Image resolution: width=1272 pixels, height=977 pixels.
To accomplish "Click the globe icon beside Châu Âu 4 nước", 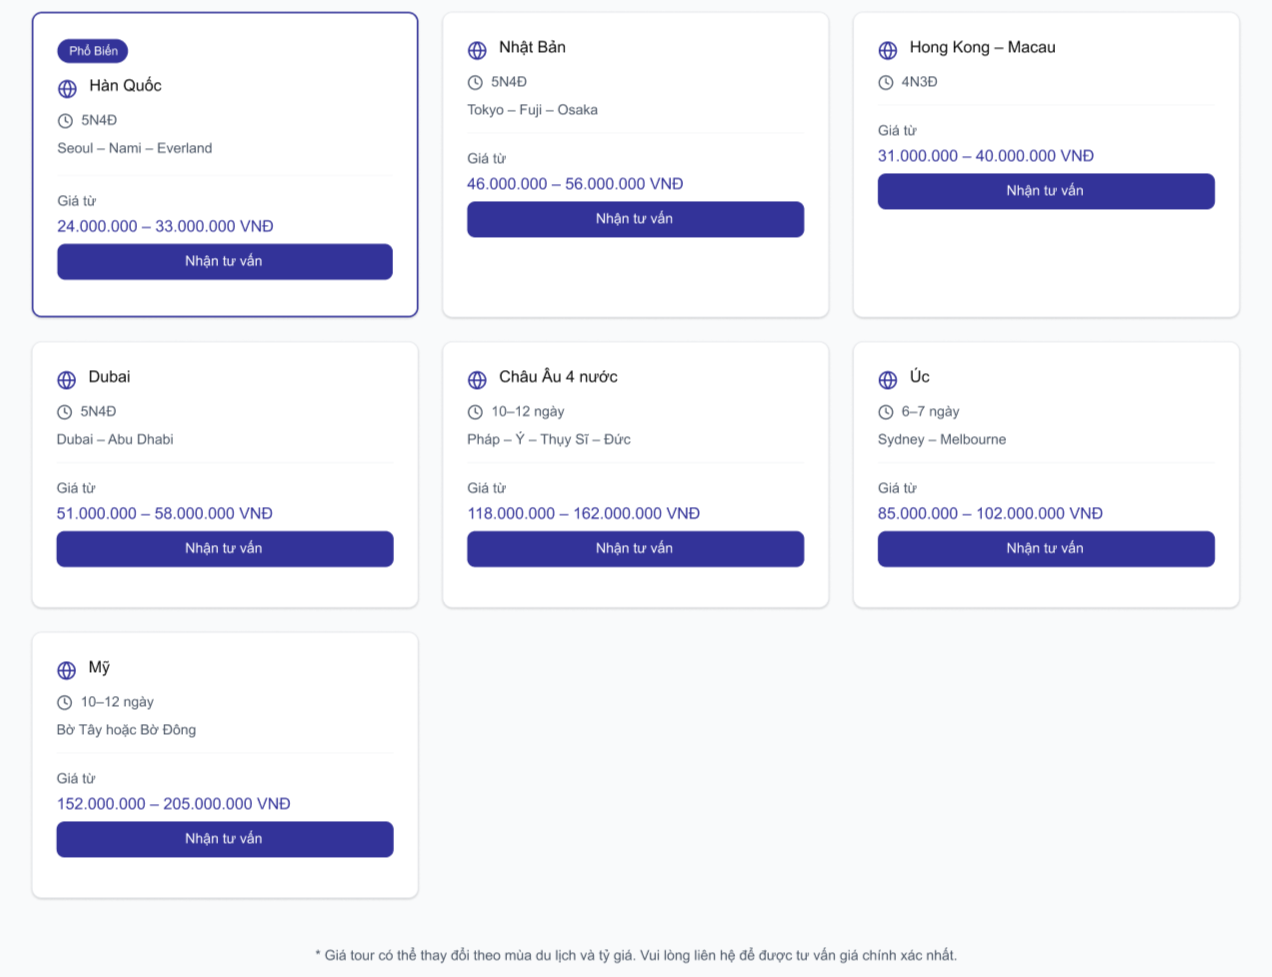I will 477,380.
